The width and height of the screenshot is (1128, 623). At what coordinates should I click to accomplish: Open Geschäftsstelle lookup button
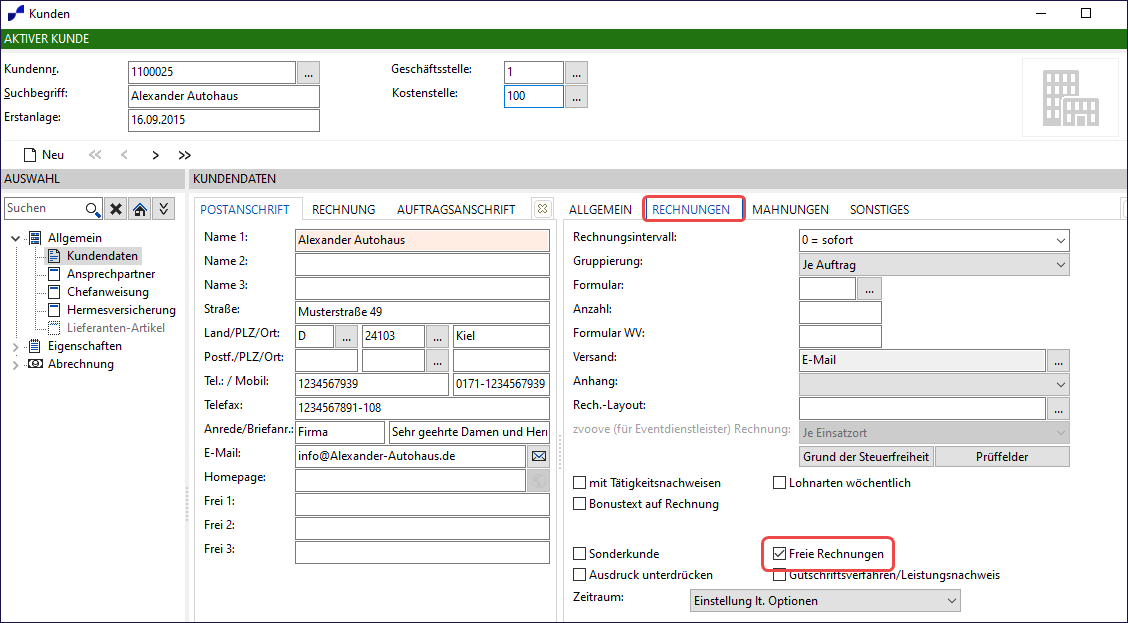coord(576,72)
